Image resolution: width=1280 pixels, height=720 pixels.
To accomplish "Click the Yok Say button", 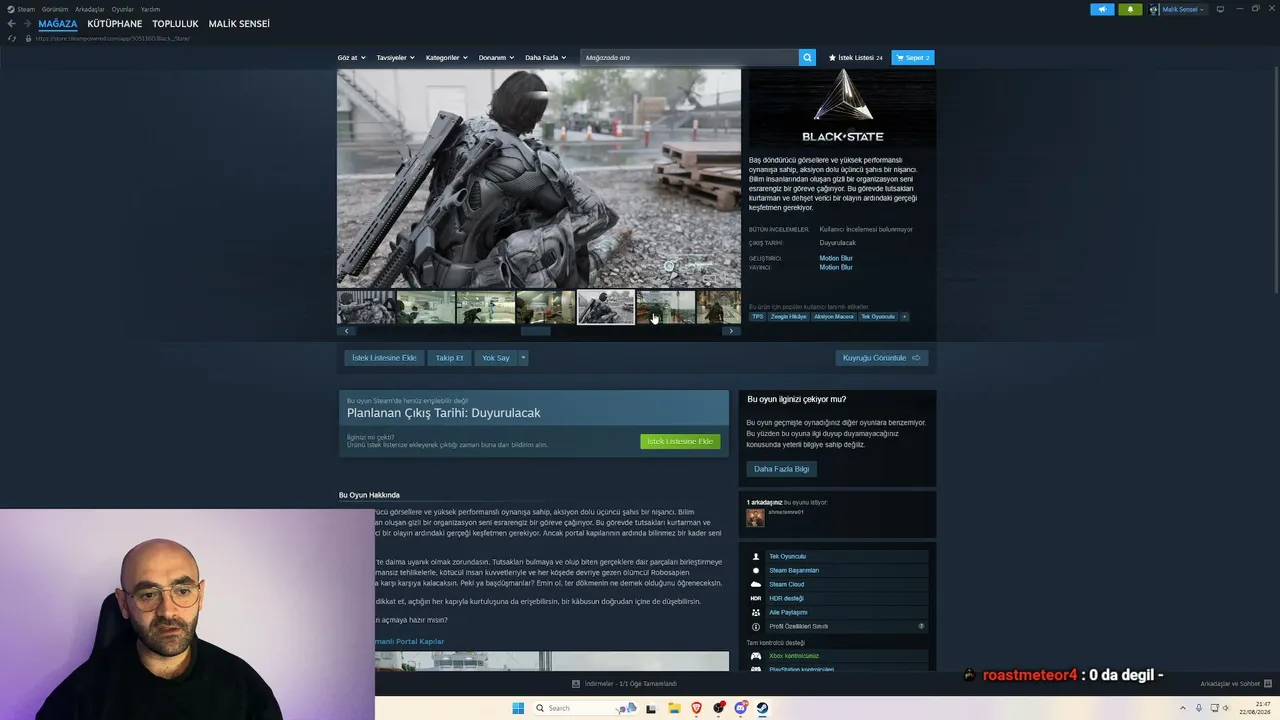I will (496, 358).
